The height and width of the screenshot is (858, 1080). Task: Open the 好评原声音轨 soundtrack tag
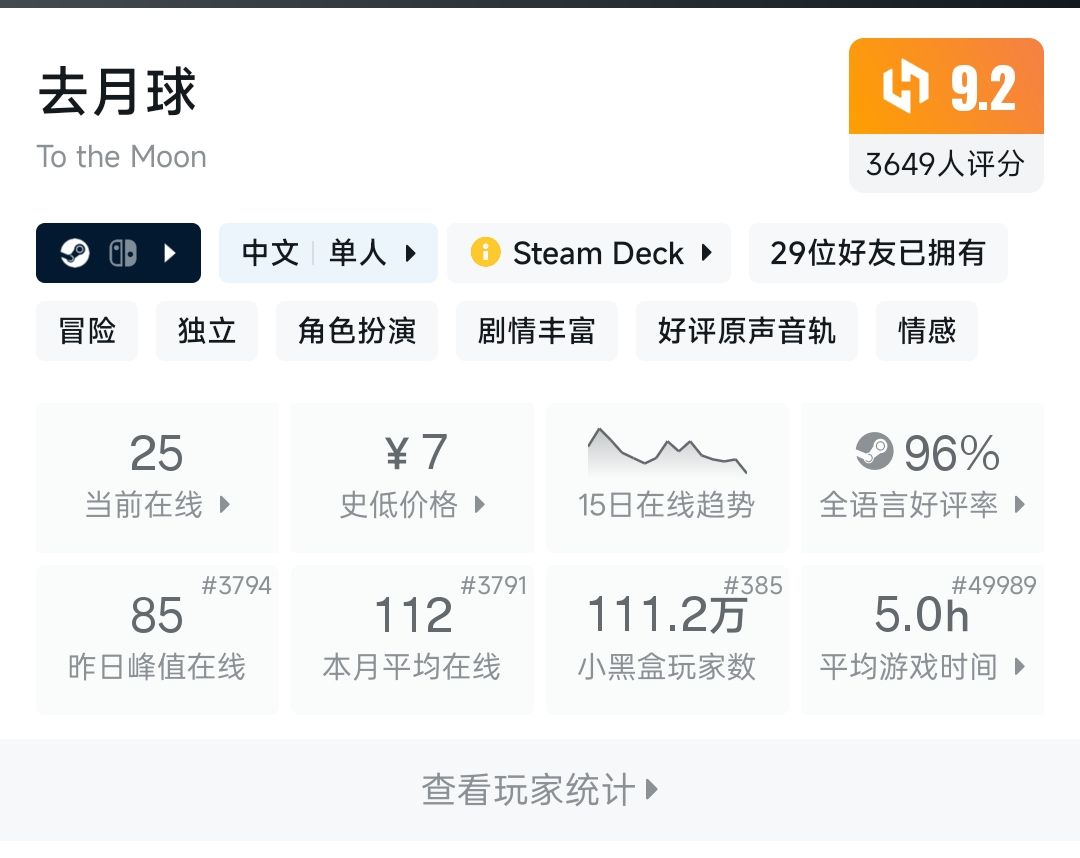tap(746, 331)
